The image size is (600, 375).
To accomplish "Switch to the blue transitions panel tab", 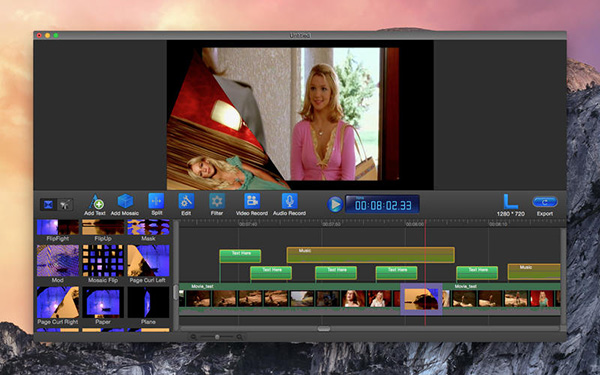I will (49, 205).
